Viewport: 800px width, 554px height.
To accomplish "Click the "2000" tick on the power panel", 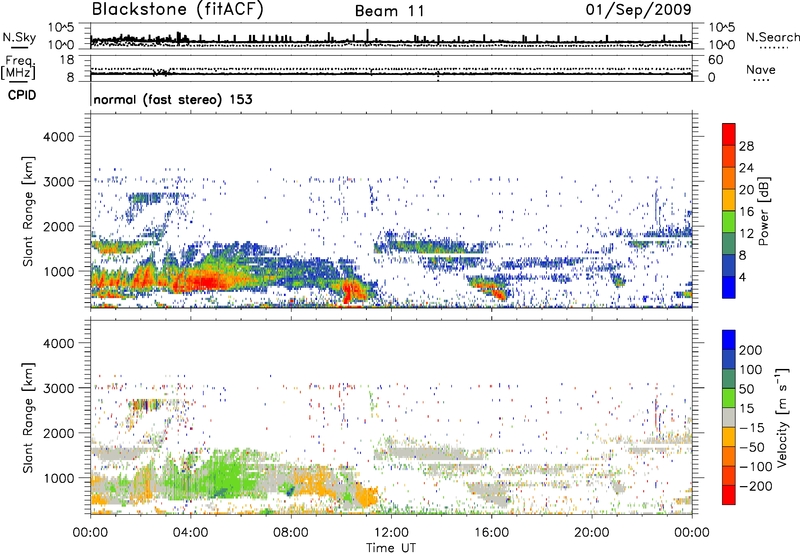I will click(58, 226).
